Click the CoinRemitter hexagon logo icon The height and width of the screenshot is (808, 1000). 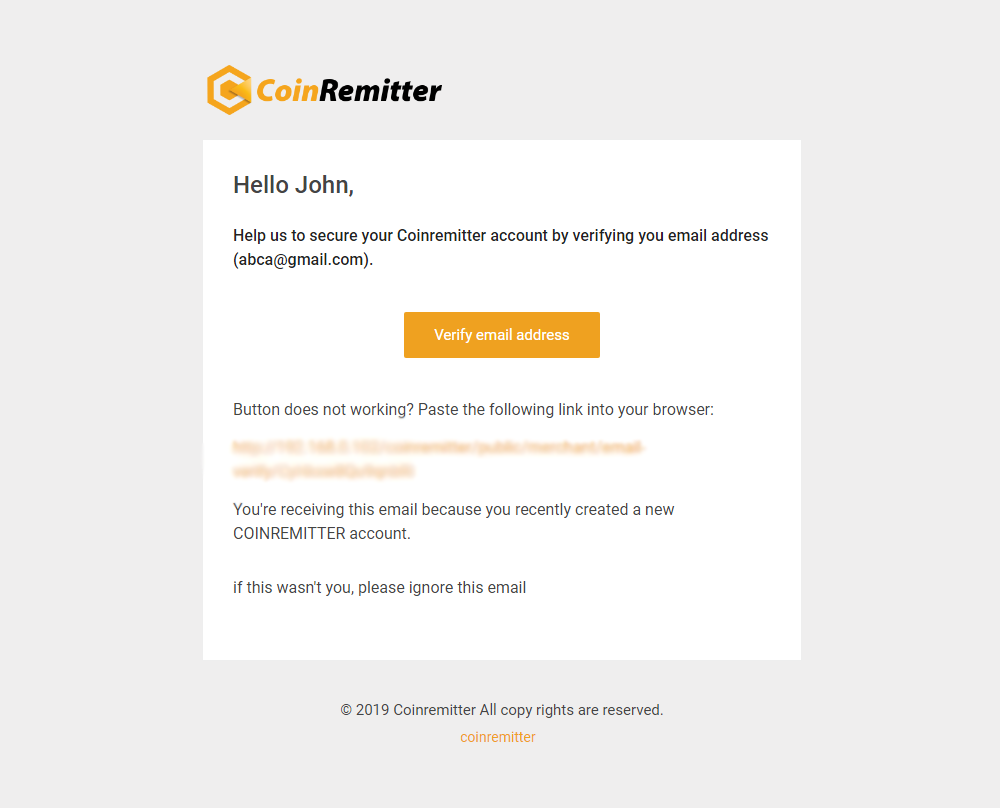(x=229, y=90)
